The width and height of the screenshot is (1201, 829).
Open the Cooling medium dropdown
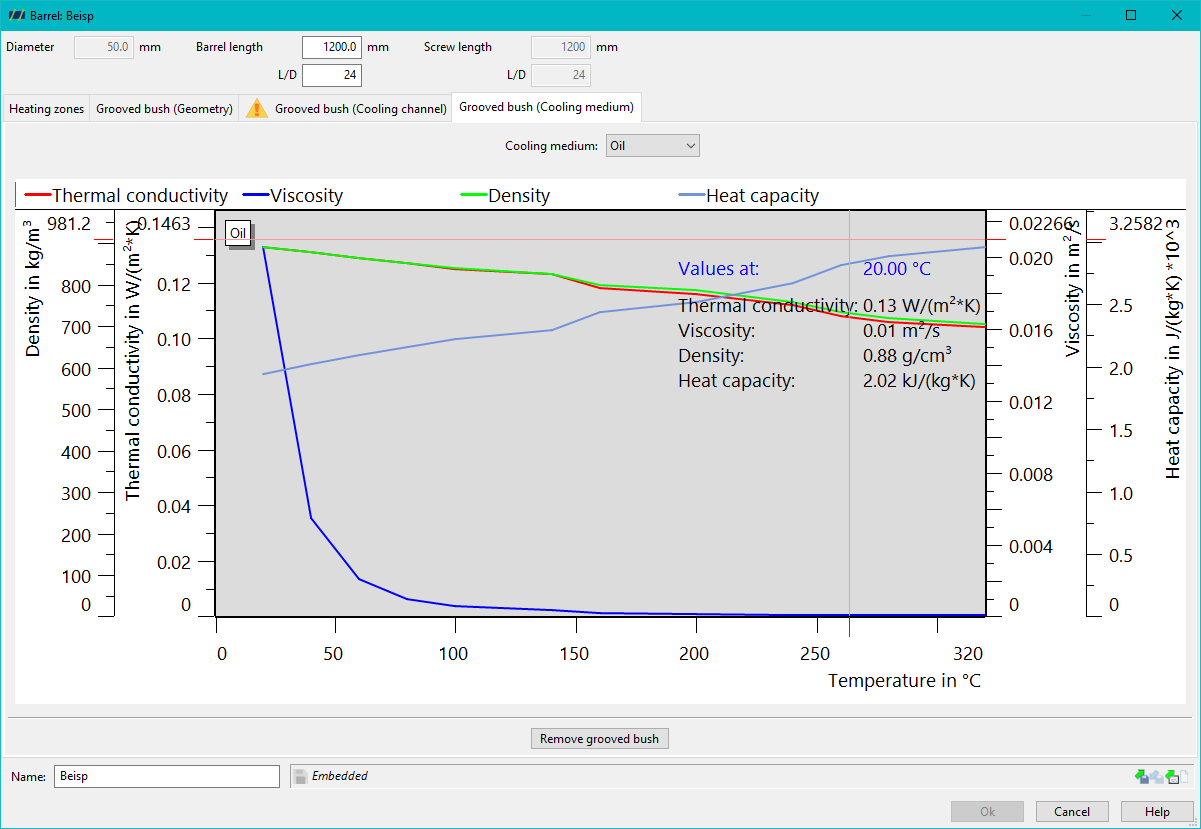(653, 146)
